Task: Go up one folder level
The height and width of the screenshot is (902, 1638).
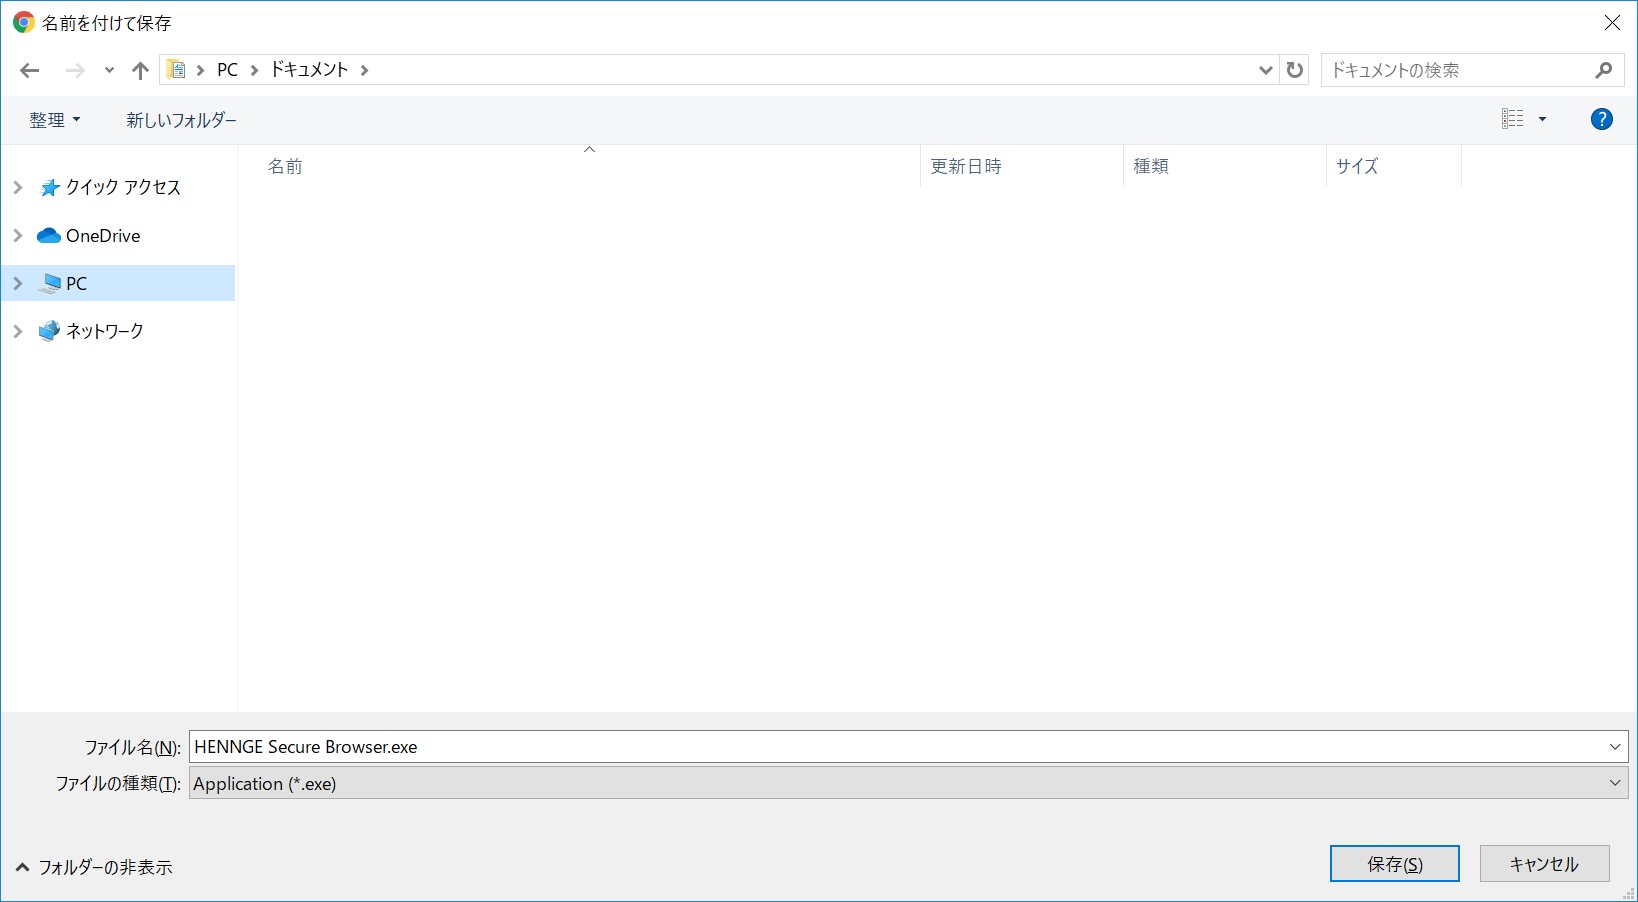Action: tap(140, 70)
